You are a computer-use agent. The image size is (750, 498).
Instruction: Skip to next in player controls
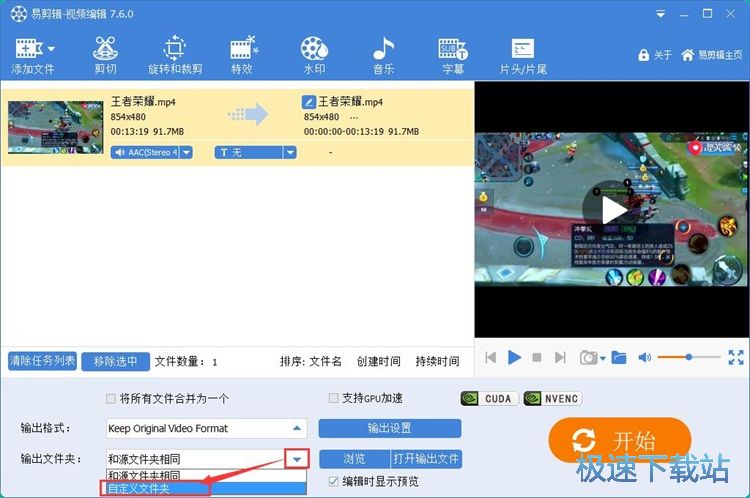560,357
